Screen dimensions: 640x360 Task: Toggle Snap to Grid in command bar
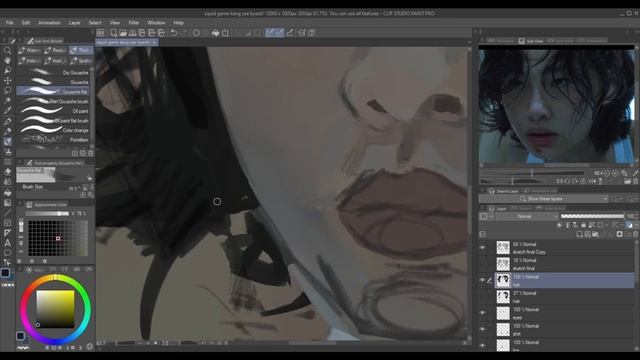(x=290, y=33)
